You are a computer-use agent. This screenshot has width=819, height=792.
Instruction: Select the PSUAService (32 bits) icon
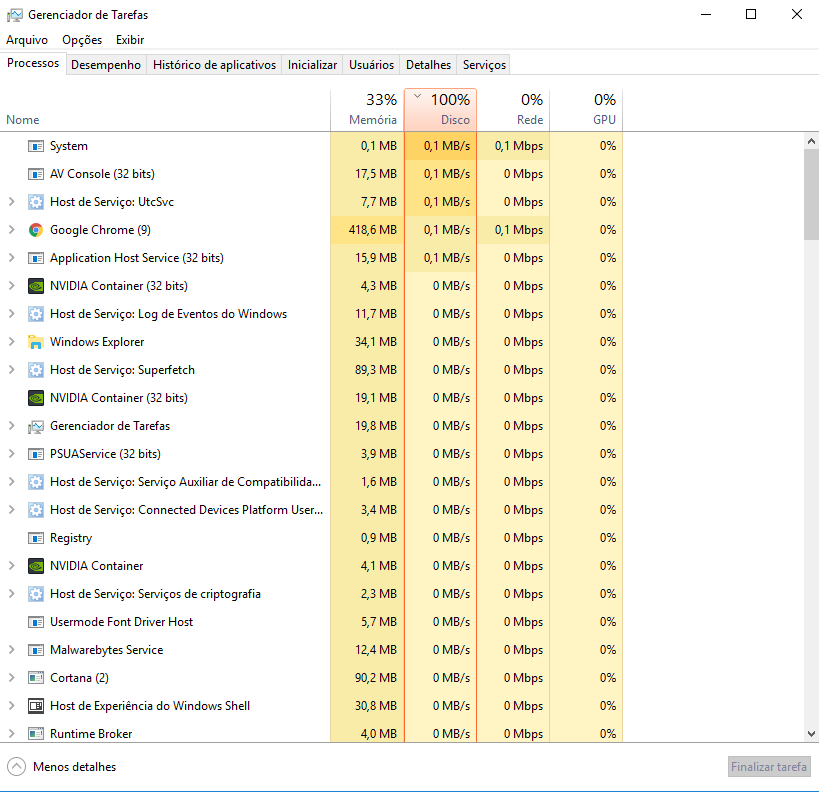pos(36,454)
